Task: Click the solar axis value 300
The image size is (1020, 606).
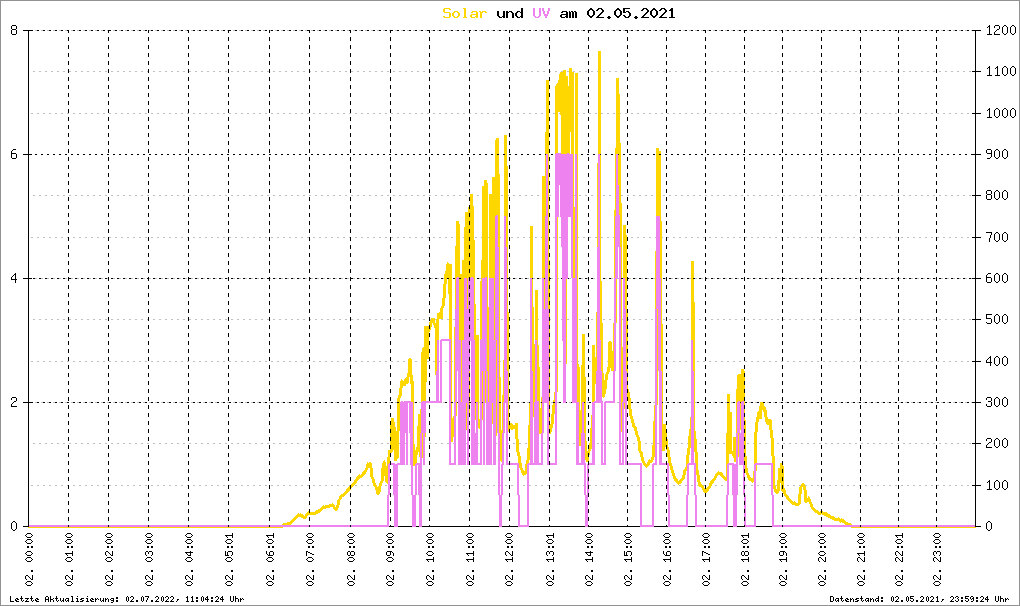Action: click(x=996, y=402)
